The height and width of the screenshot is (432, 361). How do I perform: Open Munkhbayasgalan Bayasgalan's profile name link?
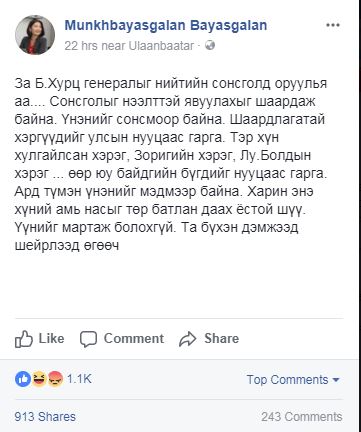(x=166, y=26)
